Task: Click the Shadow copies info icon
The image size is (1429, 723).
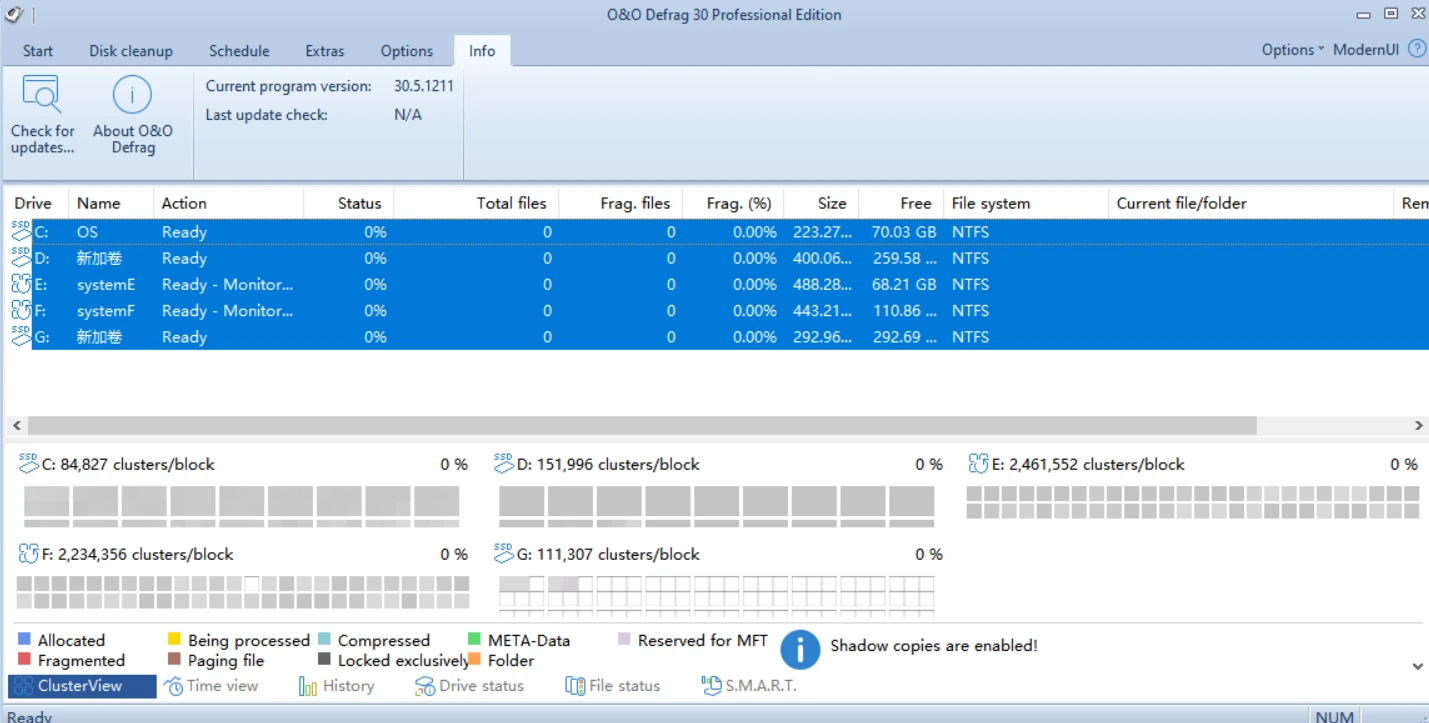Action: point(800,649)
